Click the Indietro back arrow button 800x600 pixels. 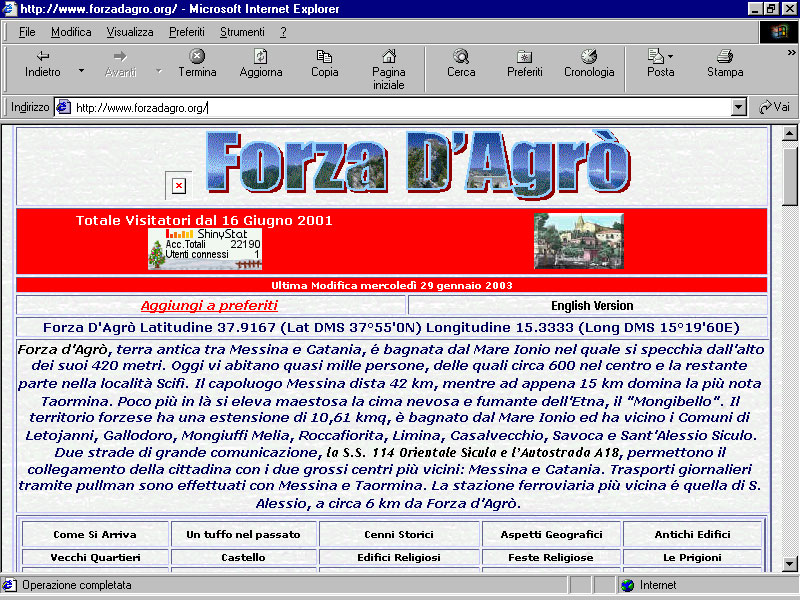(43, 64)
